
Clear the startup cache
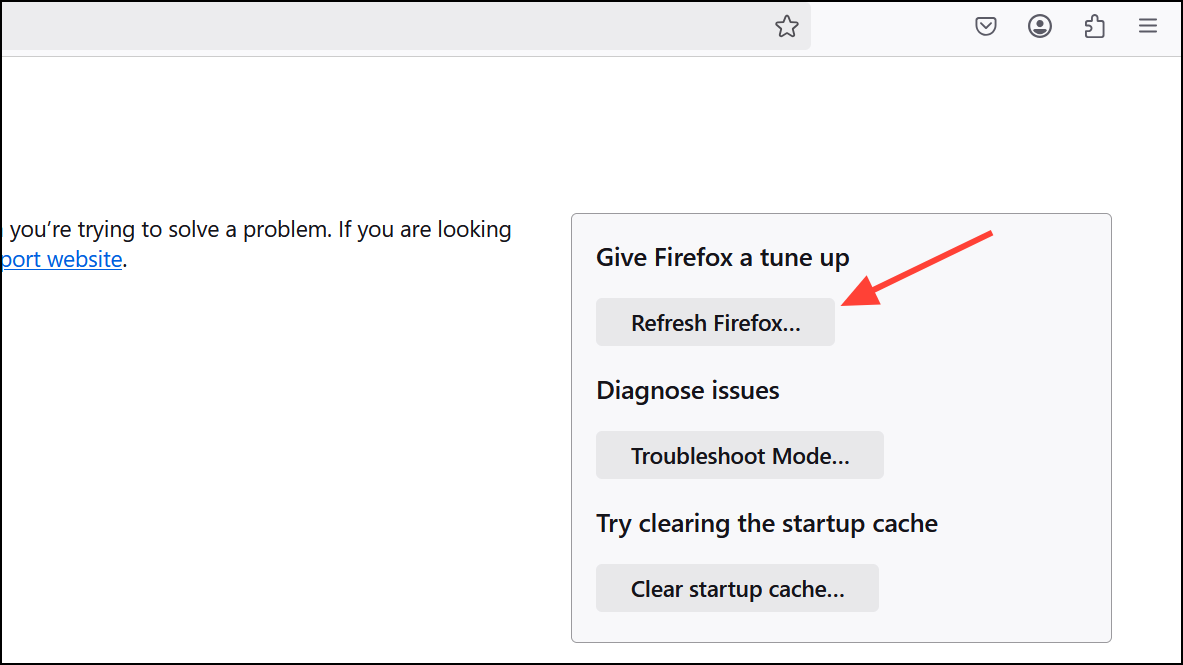pyautogui.click(x=737, y=588)
